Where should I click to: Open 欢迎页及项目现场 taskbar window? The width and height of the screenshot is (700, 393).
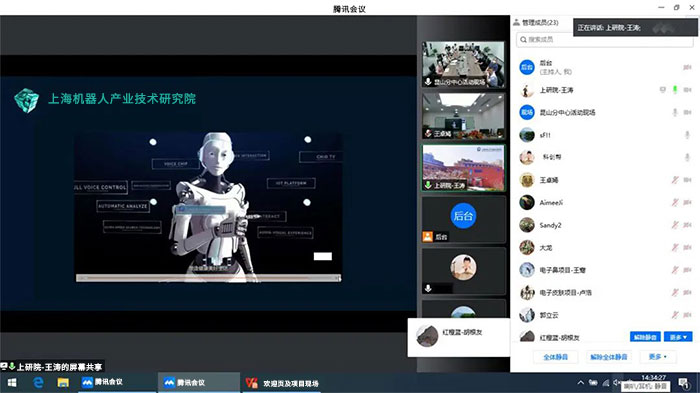click(x=282, y=383)
